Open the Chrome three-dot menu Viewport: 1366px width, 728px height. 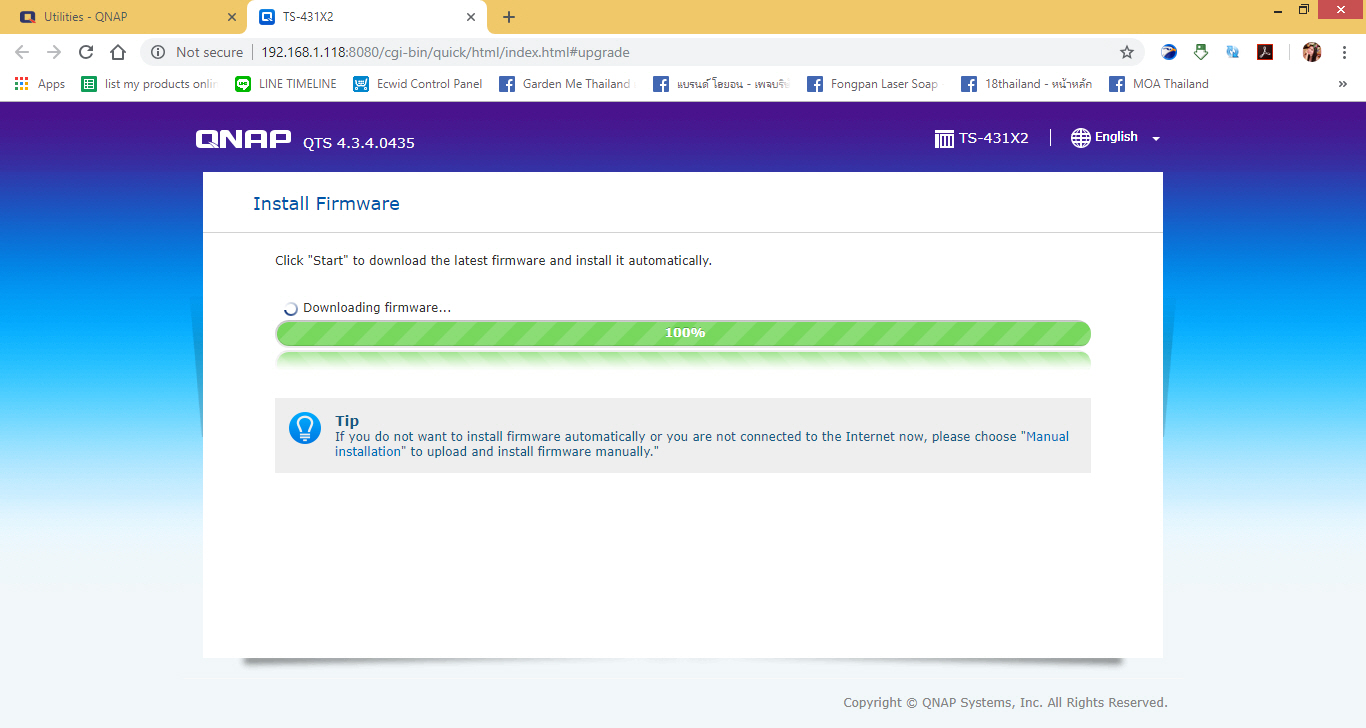[1344, 51]
